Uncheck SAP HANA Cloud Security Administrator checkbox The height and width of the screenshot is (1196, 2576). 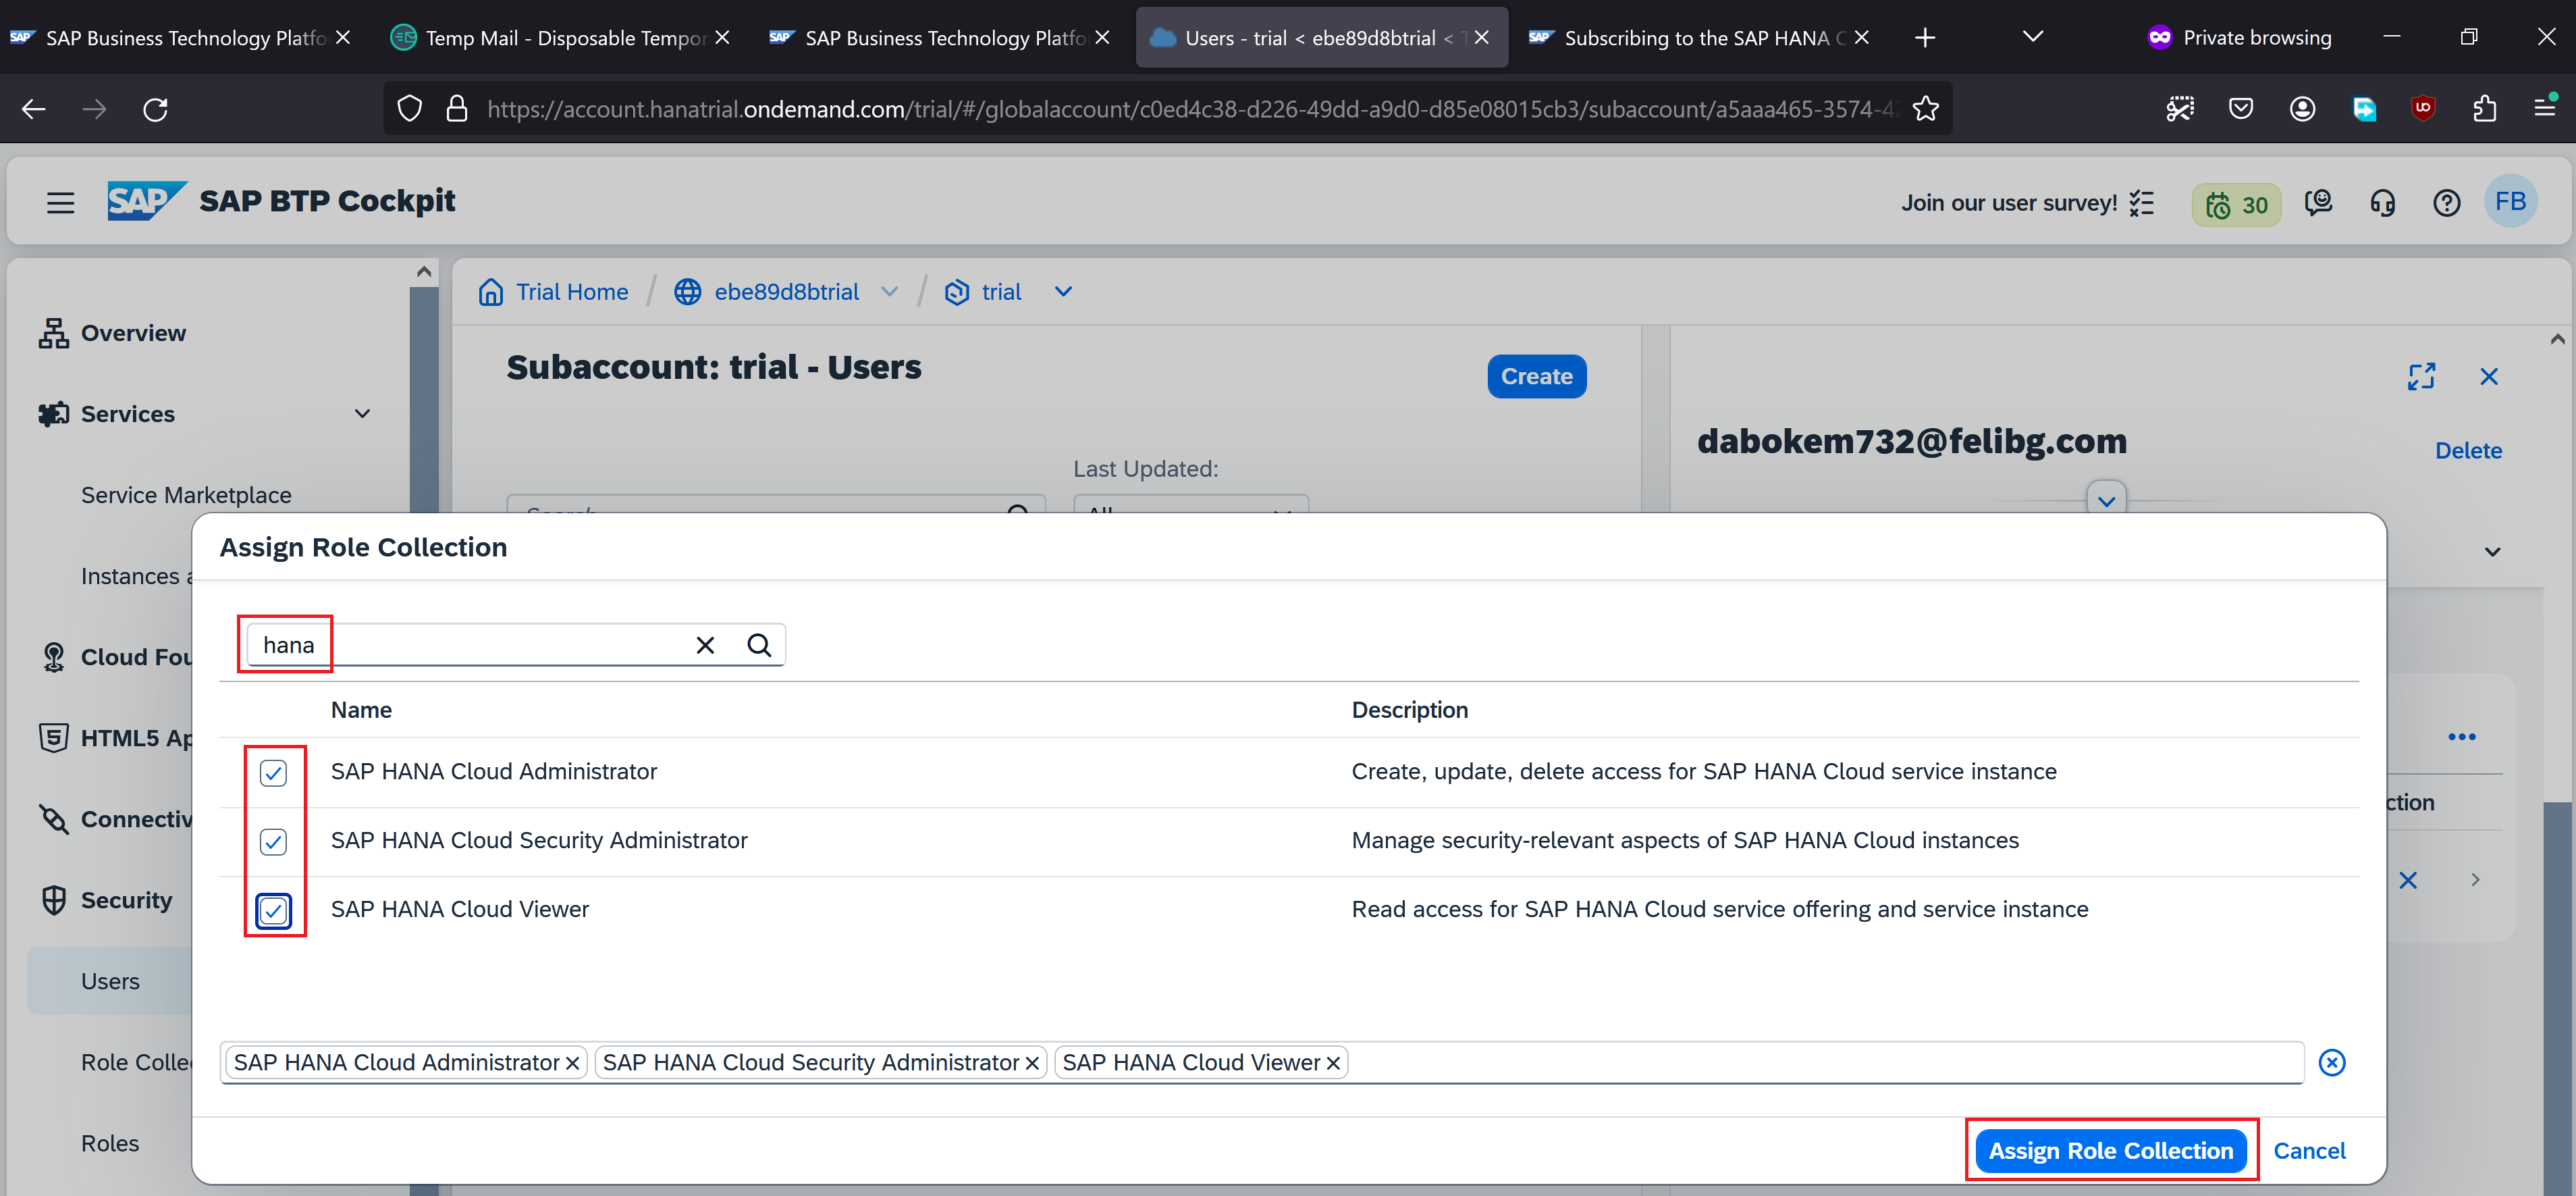coord(273,841)
